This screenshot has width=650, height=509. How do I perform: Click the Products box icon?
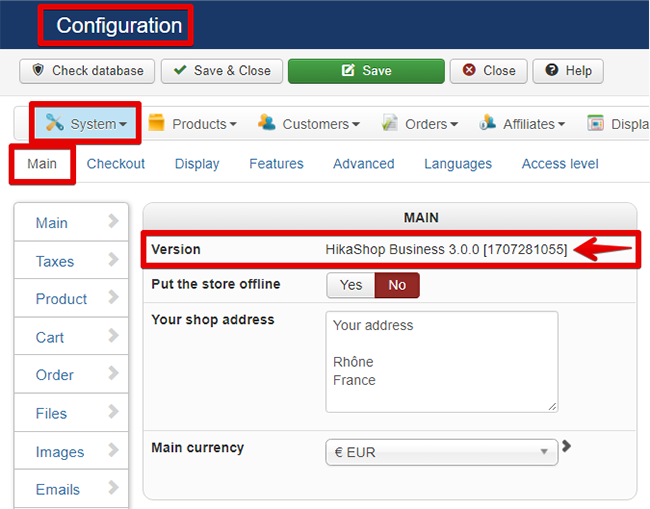(x=157, y=122)
